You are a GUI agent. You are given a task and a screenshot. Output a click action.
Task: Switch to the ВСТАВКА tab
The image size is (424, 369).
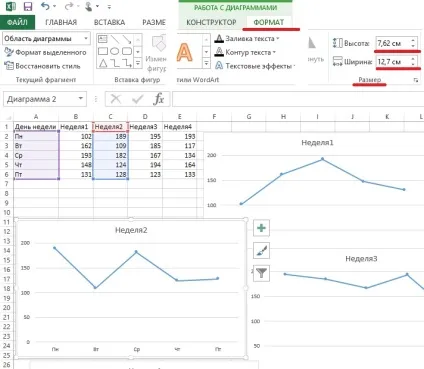point(109,22)
